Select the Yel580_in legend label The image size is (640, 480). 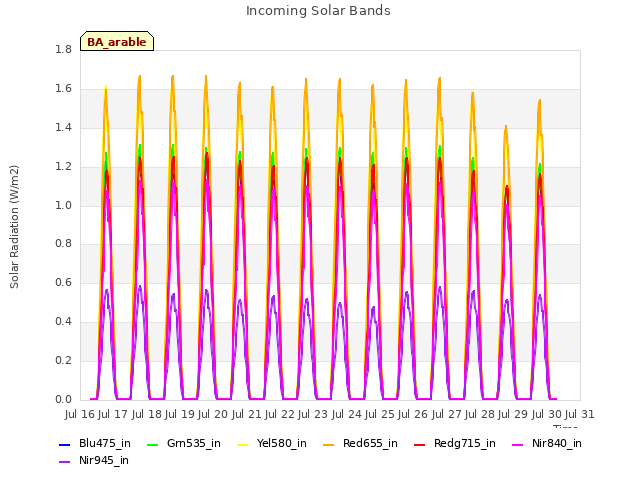[x=282, y=444]
